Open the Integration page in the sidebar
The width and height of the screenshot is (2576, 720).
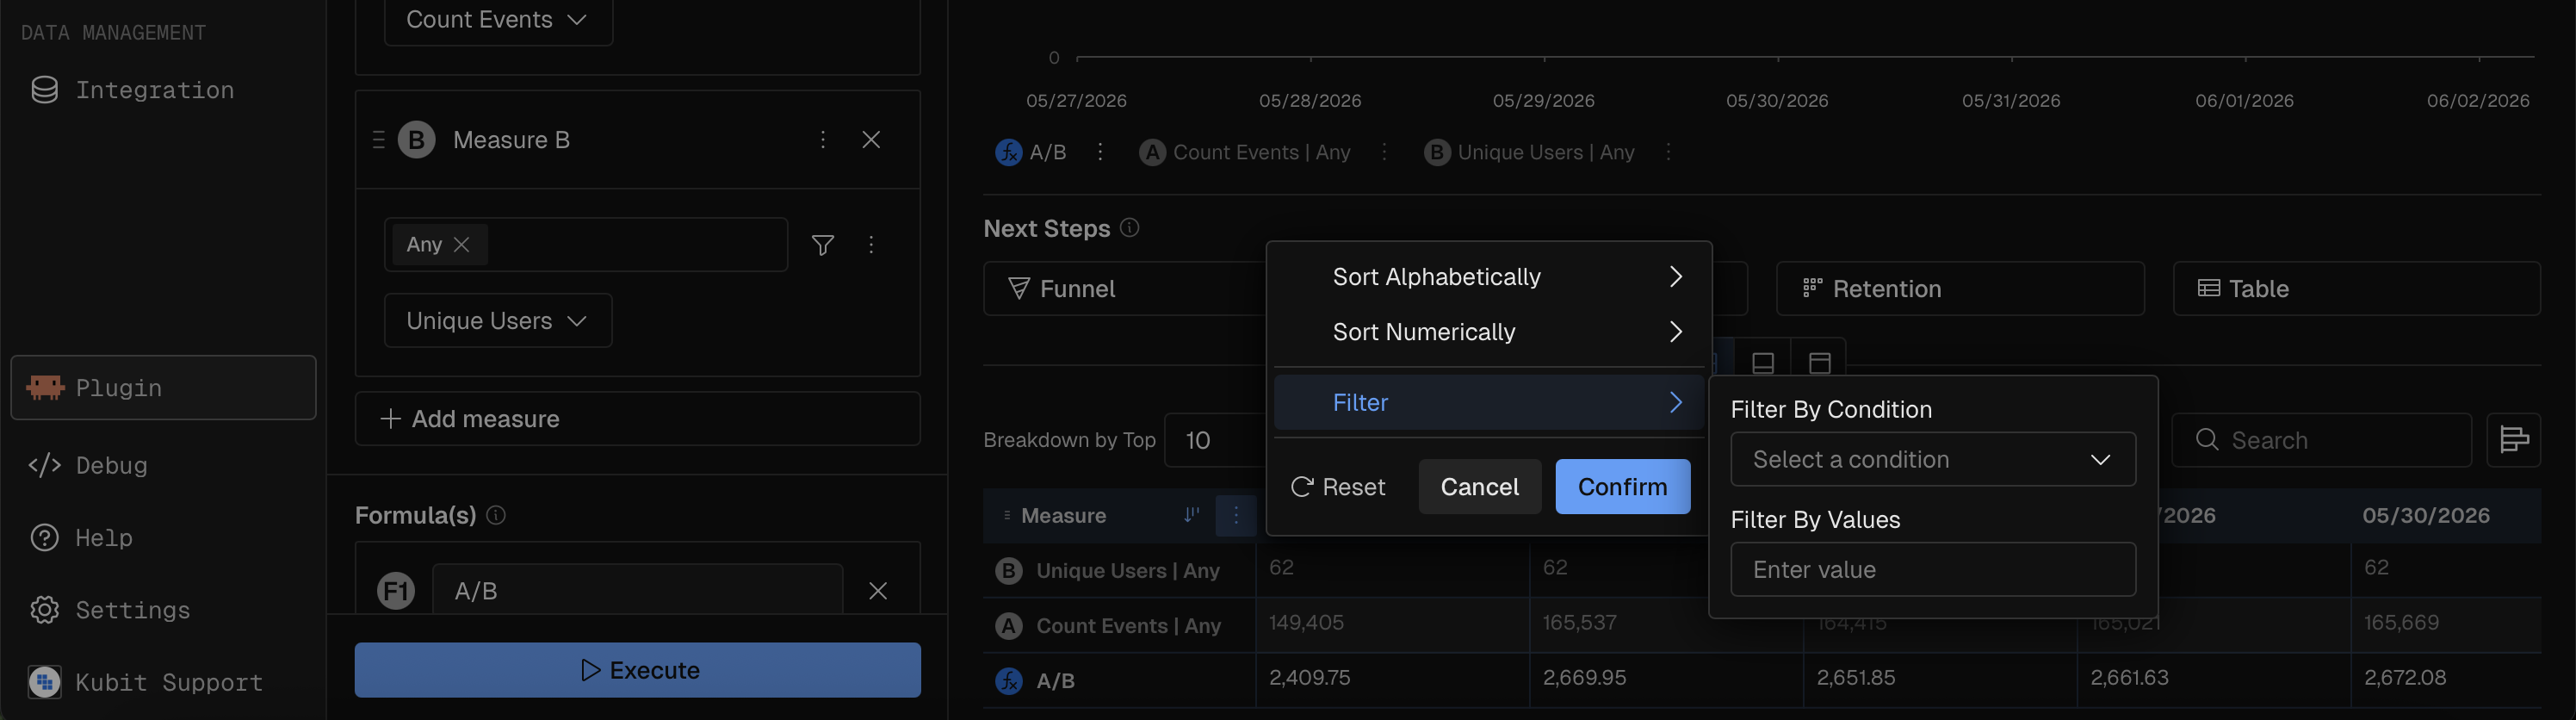[x=133, y=90]
